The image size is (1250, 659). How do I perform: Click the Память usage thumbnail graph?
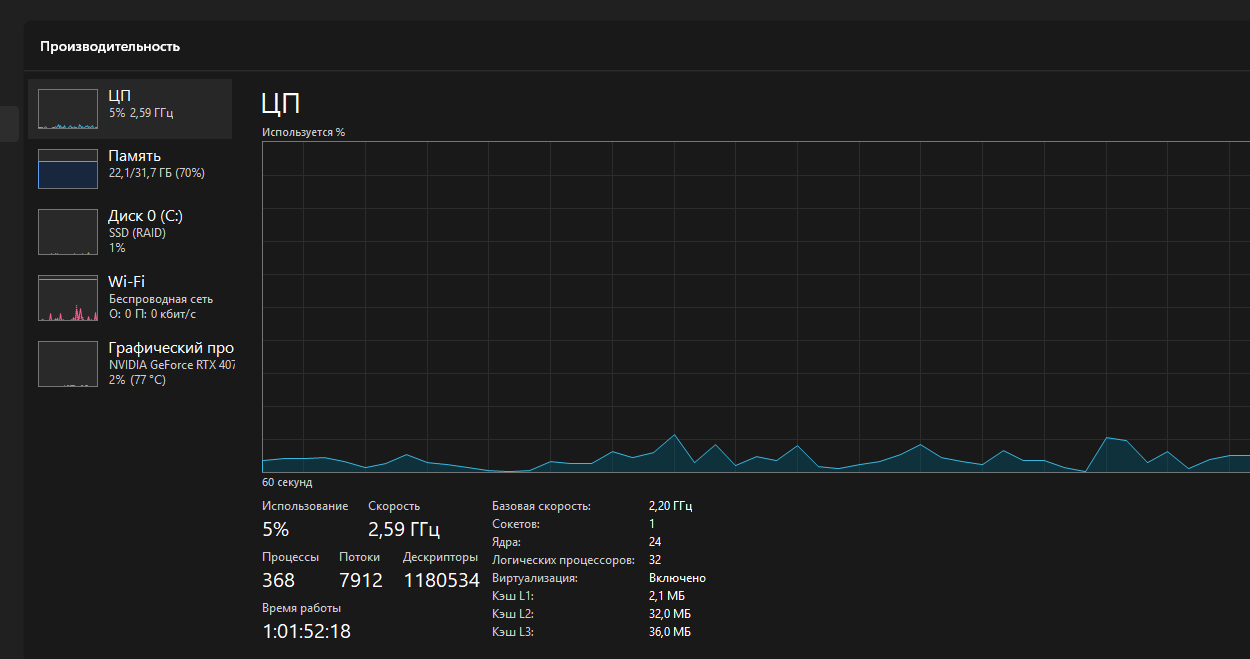tap(69, 169)
